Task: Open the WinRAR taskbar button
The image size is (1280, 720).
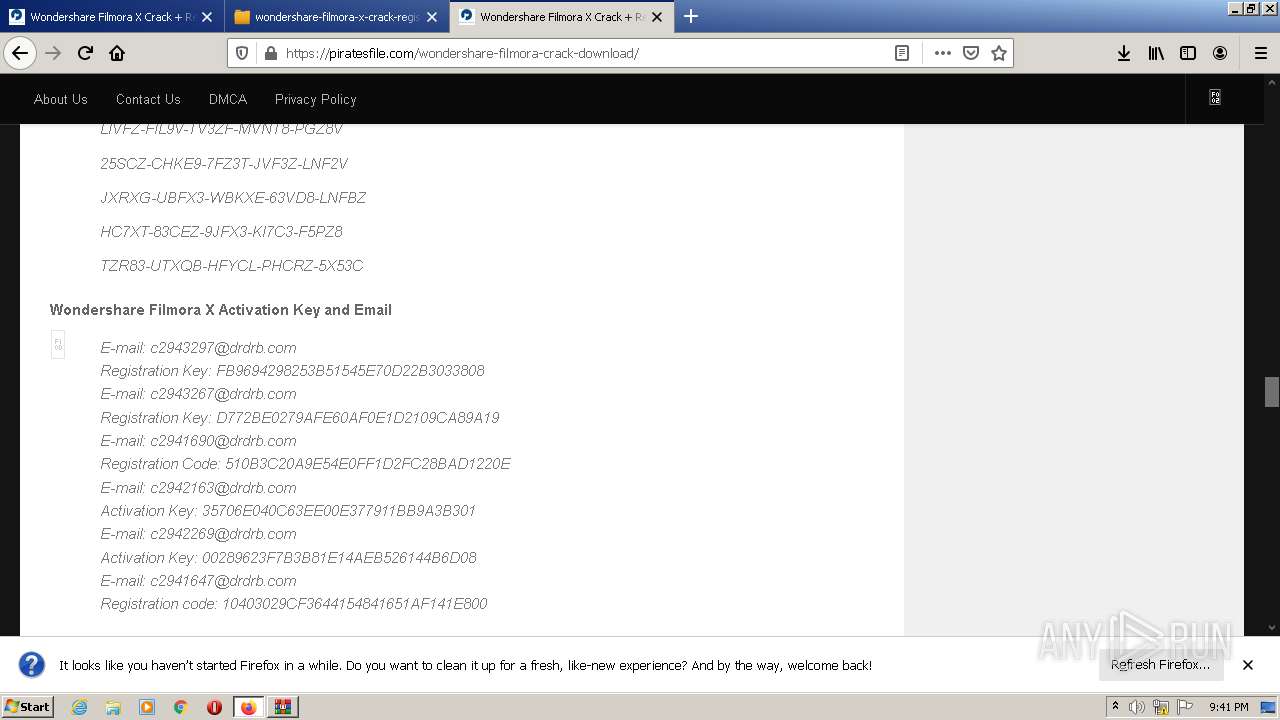Action: click(x=283, y=707)
